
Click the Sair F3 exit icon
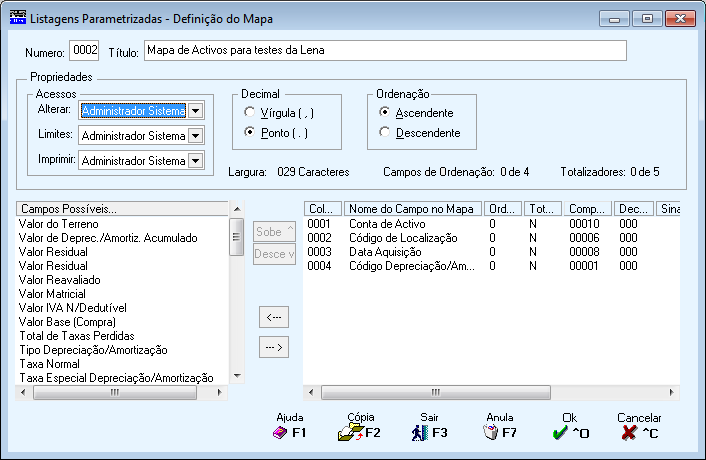tap(420, 433)
